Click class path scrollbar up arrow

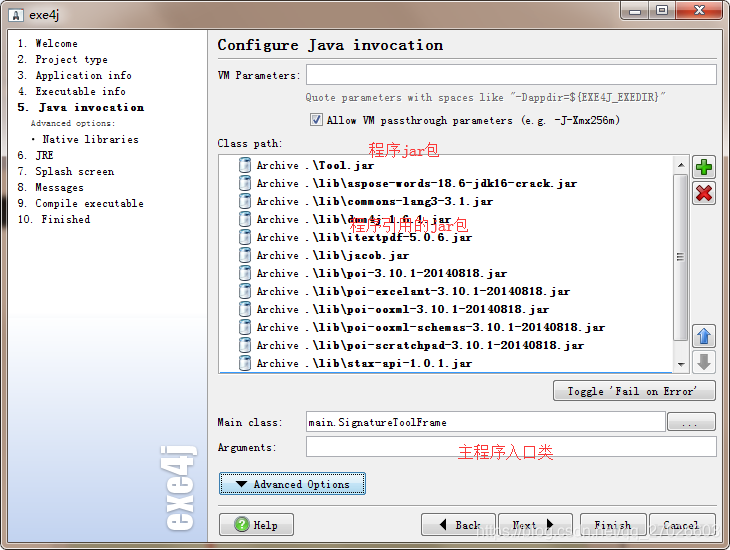click(681, 165)
